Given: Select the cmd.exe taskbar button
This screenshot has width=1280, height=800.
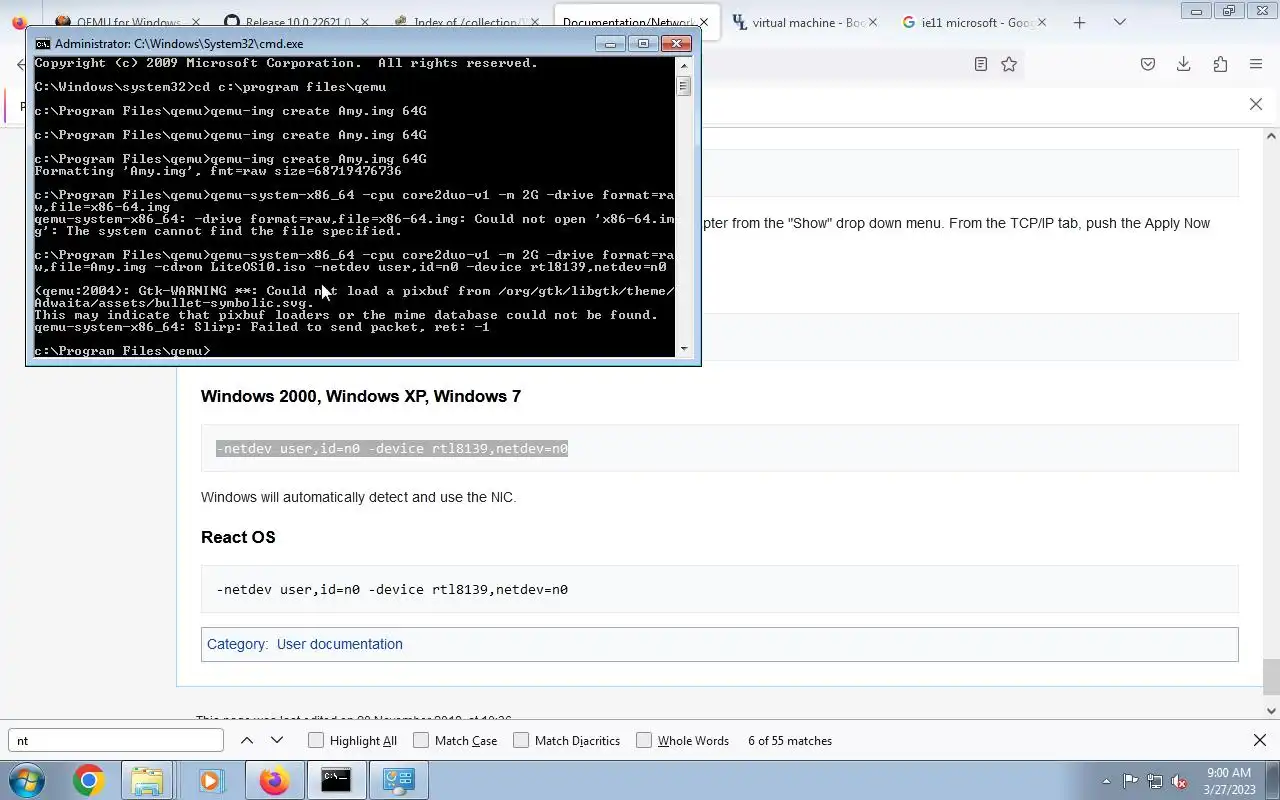Looking at the screenshot, I should (x=336, y=780).
